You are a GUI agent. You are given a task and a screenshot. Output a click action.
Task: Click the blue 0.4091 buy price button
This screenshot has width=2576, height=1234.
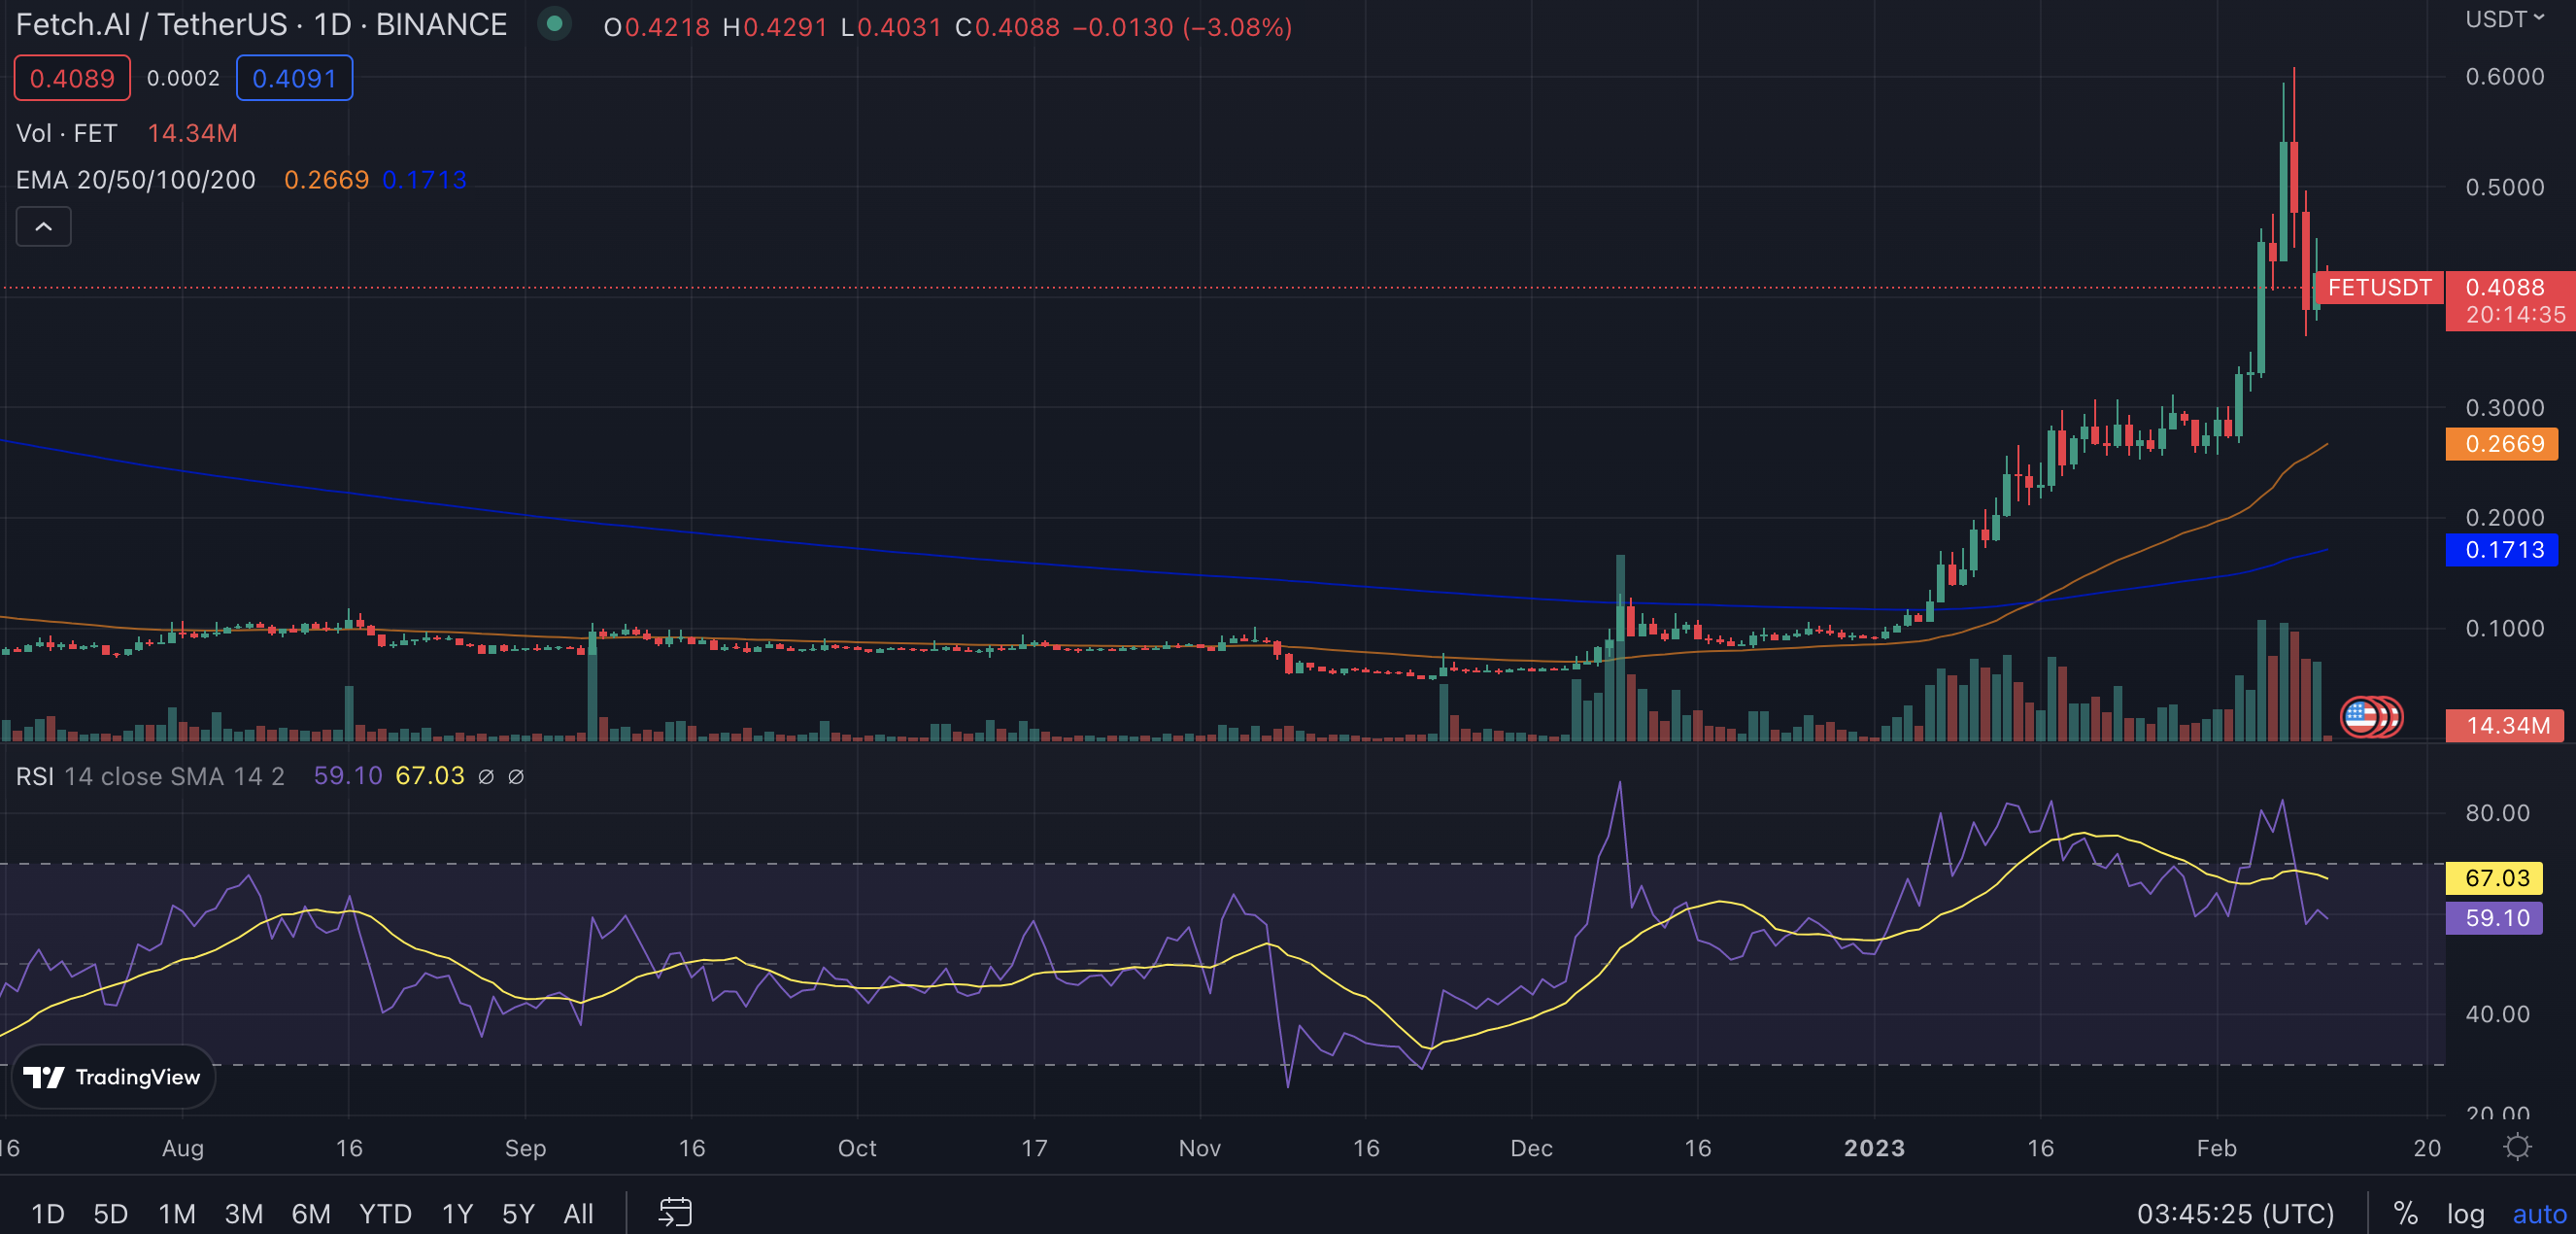(294, 78)
